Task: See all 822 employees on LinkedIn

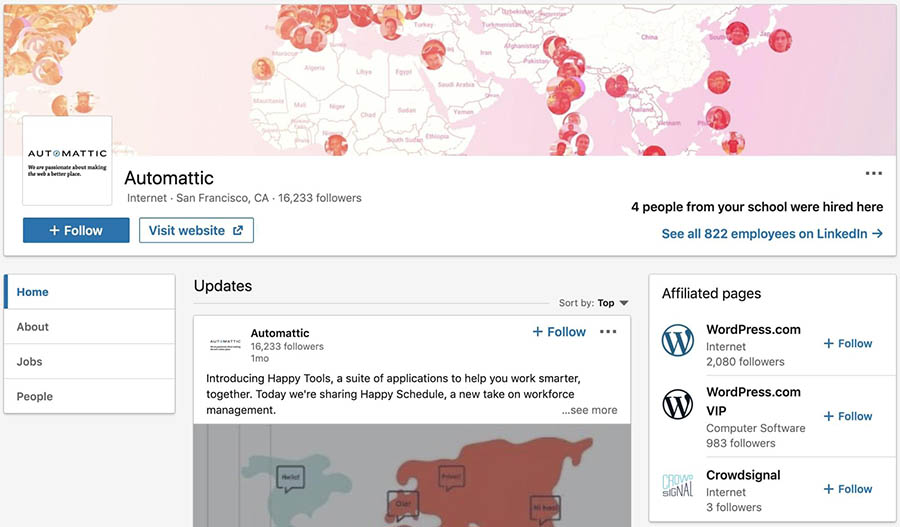Action: coord(772,234)
